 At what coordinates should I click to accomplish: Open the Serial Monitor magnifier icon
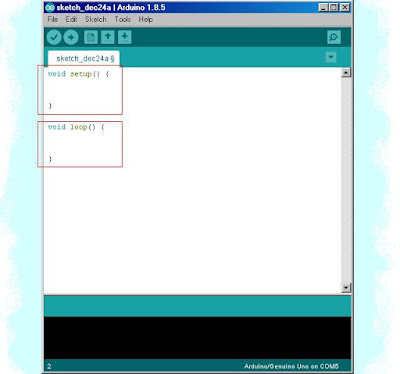pos(334,37)
